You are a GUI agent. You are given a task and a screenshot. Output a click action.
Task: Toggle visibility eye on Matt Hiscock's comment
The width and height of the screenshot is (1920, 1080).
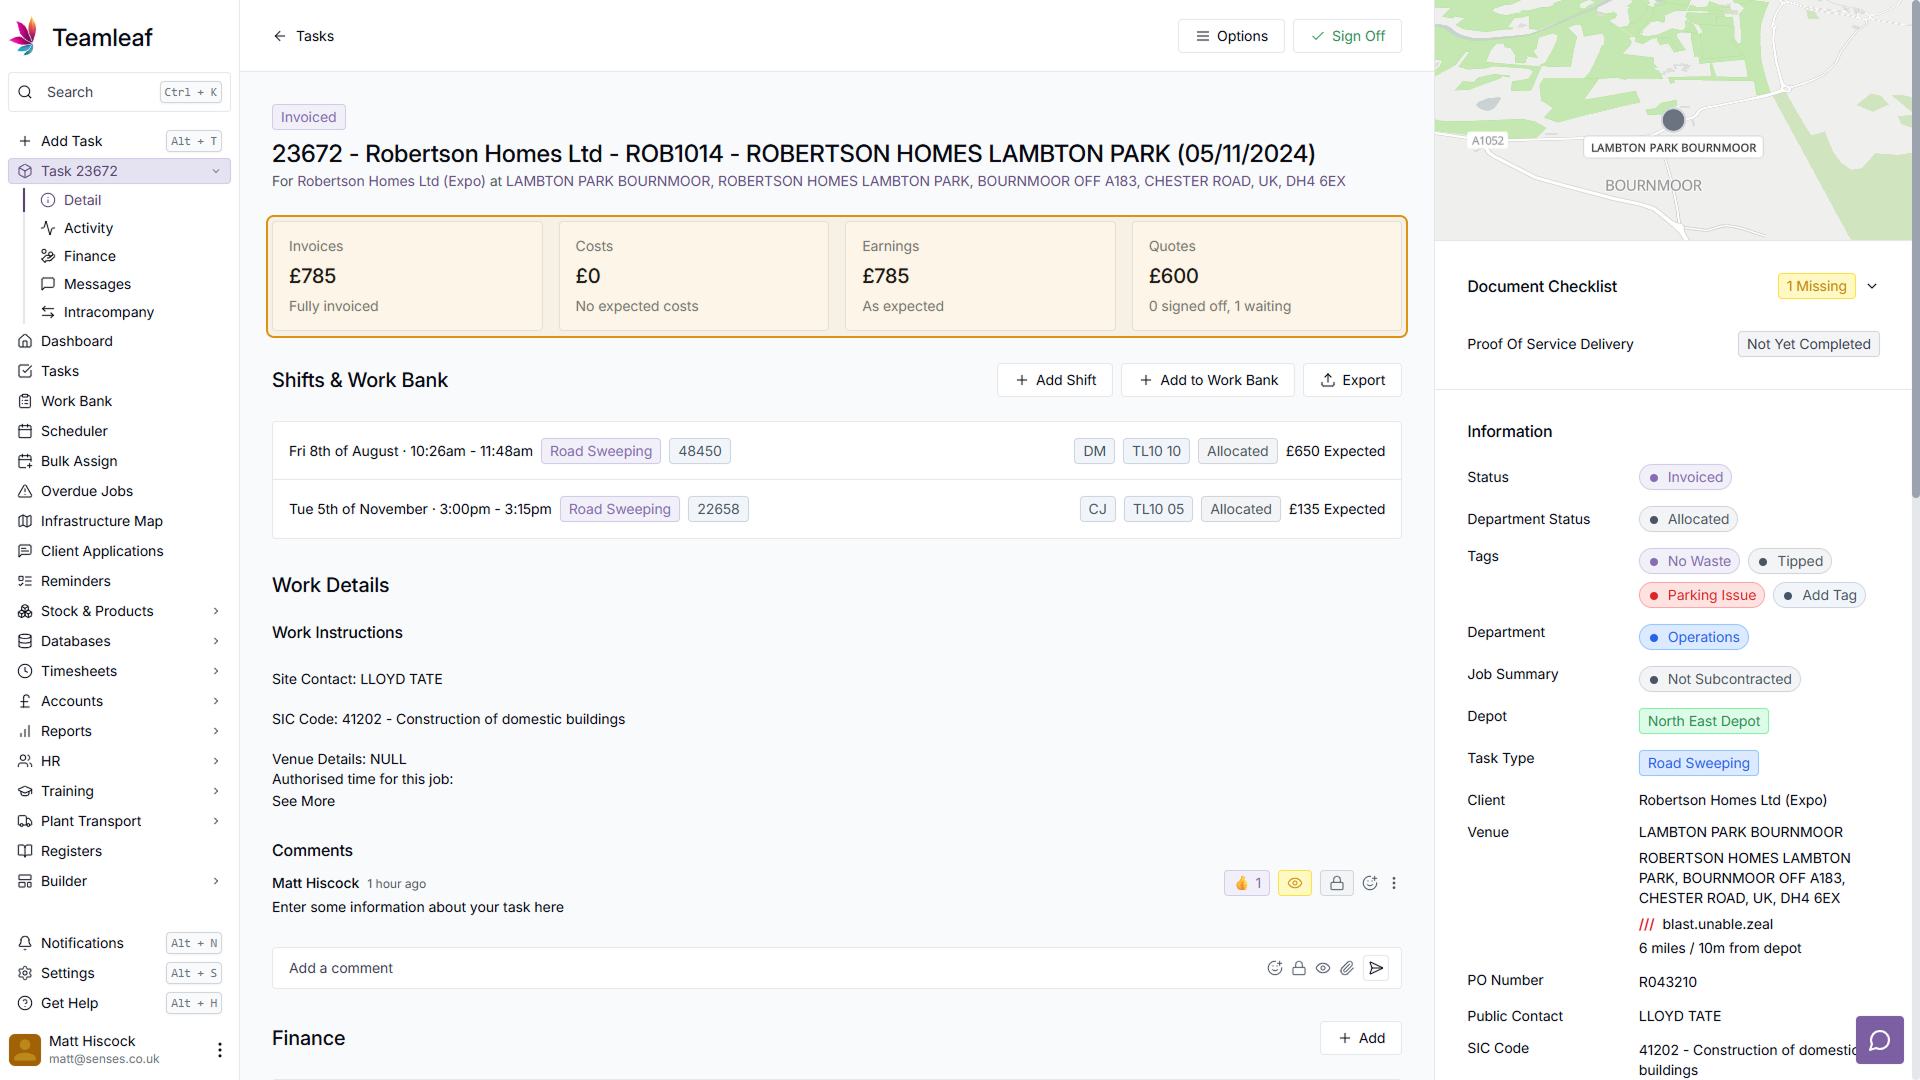1295,883
